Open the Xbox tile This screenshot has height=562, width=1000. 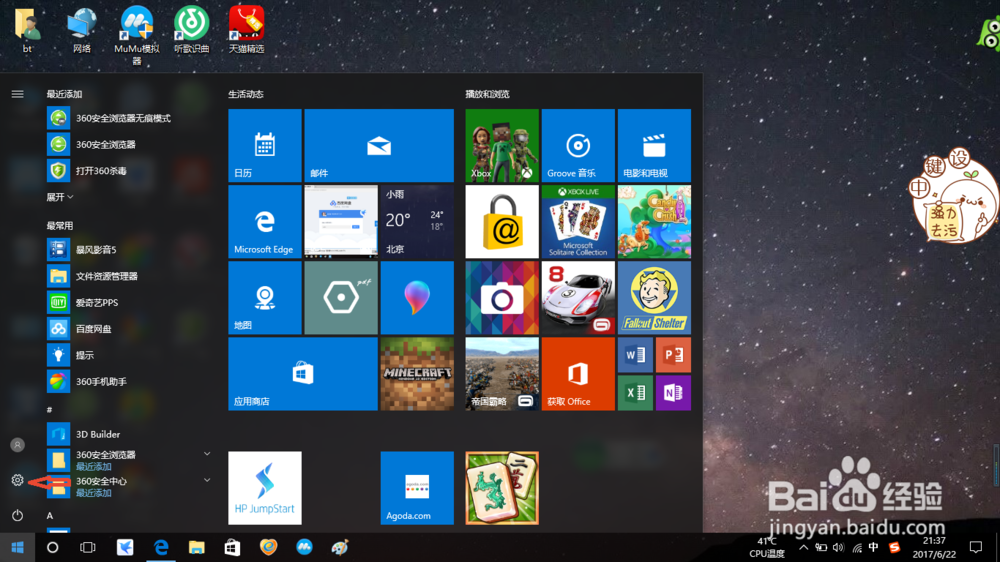[502, 145]
